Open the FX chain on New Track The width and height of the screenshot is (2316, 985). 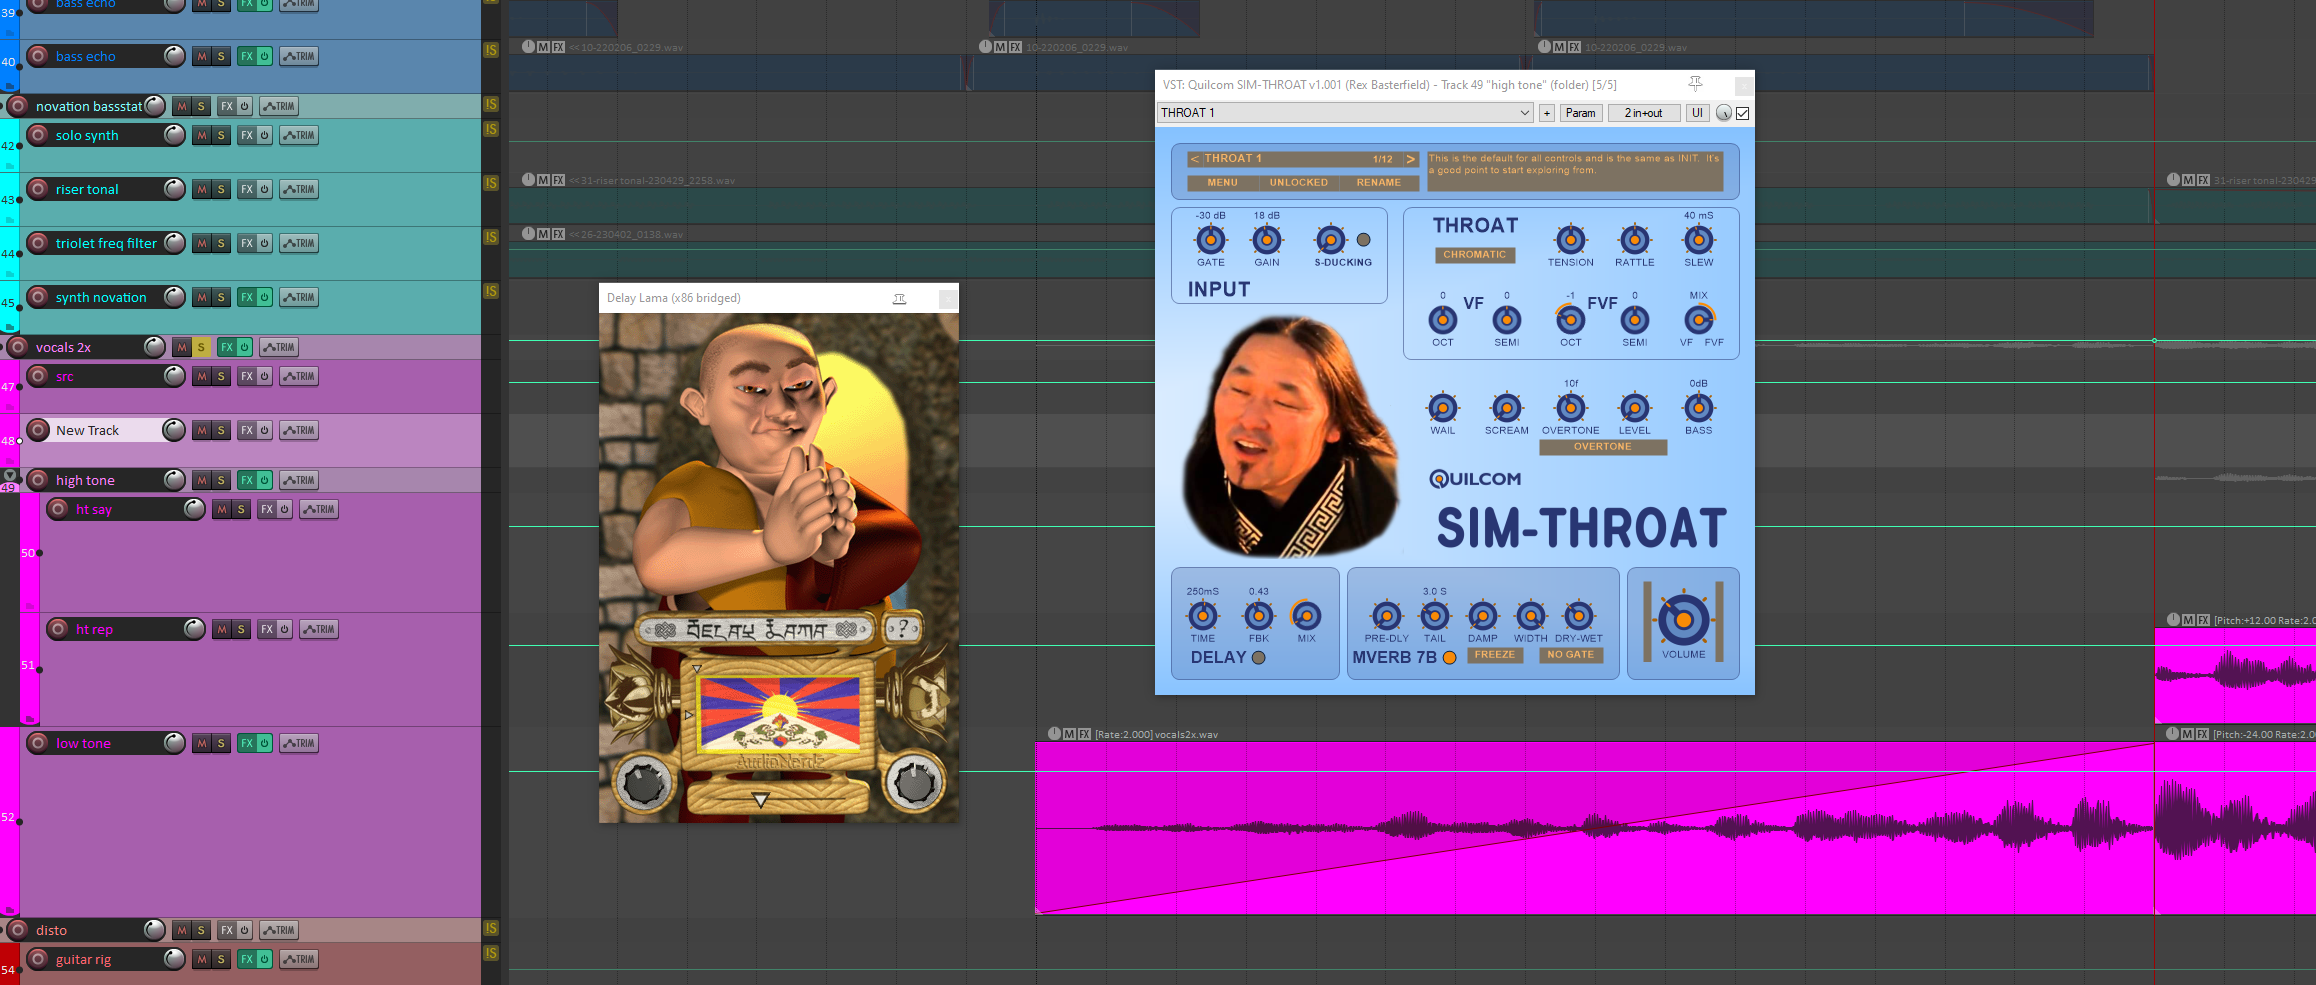tap(247, 430)
